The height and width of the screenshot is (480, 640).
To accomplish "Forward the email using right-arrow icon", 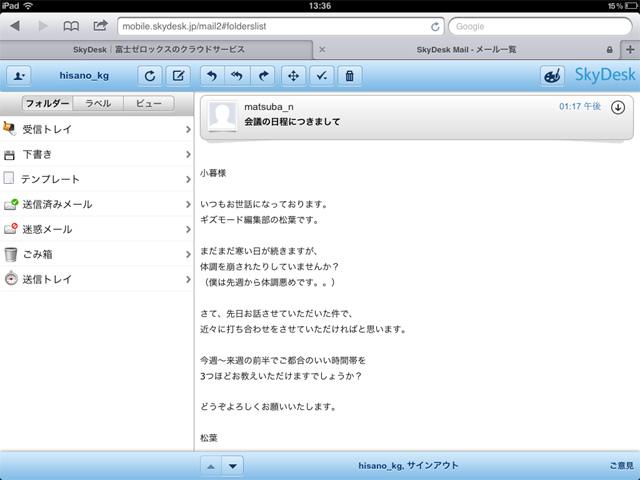I will pyautogui.click(x=265, y=75).
